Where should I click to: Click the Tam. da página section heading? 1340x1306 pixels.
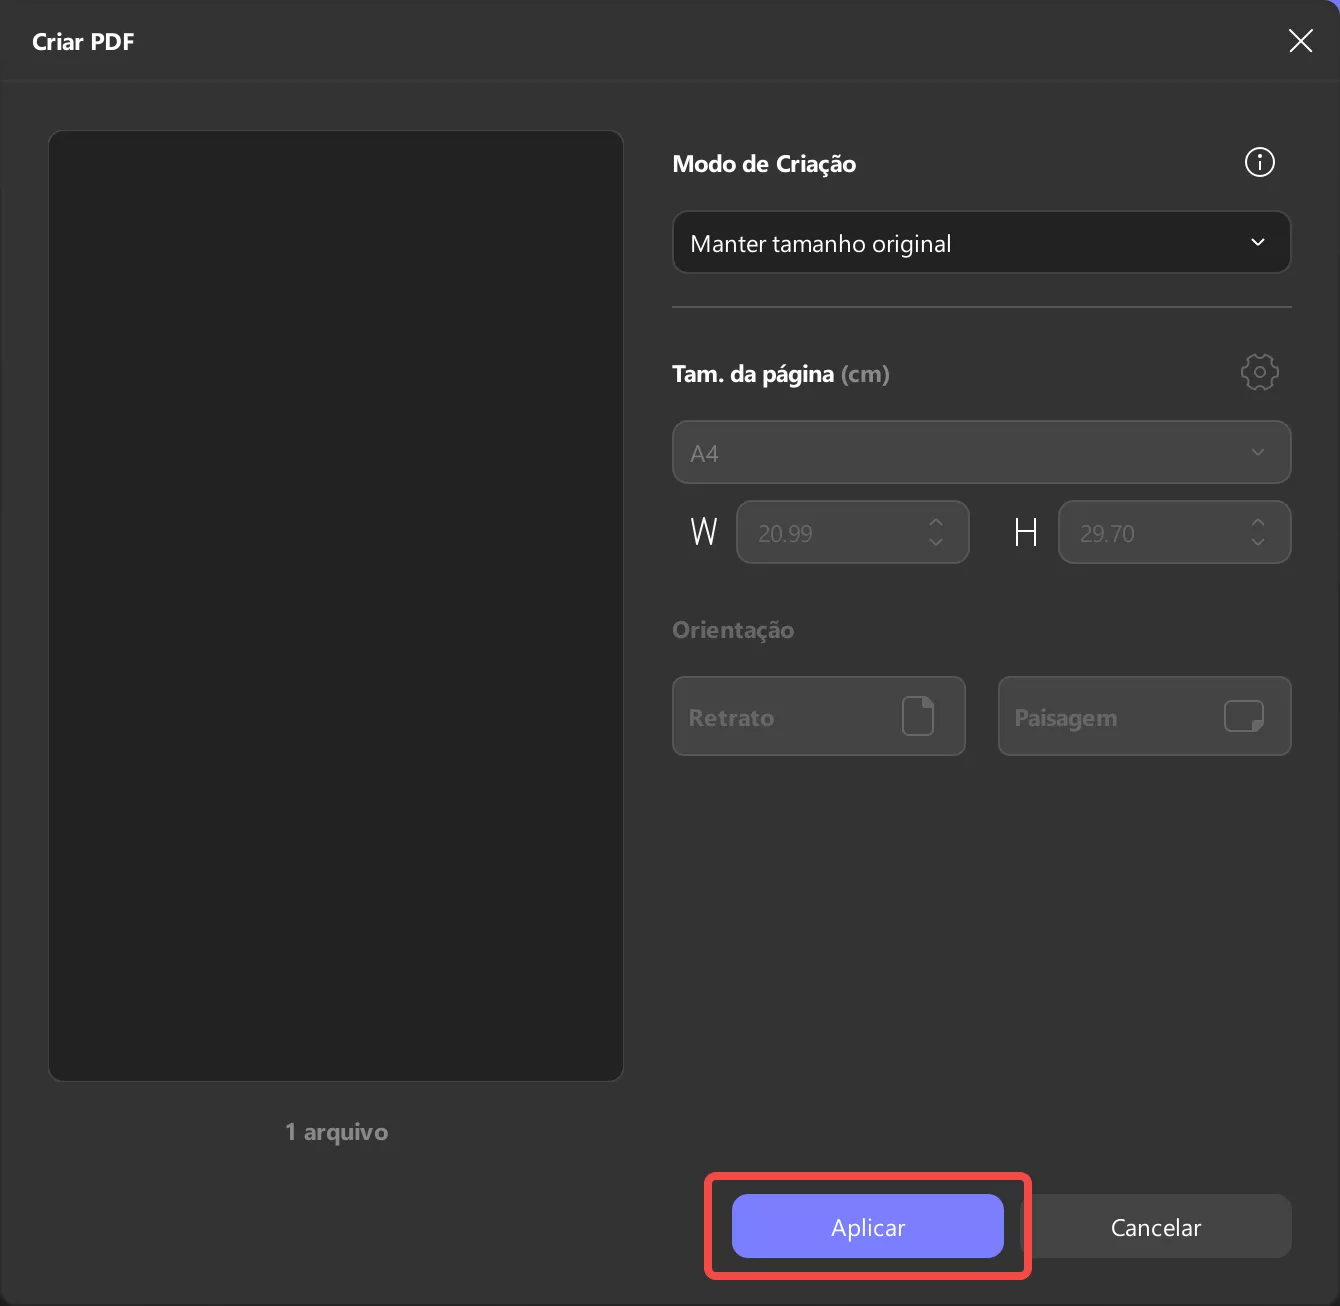[753, 373]
